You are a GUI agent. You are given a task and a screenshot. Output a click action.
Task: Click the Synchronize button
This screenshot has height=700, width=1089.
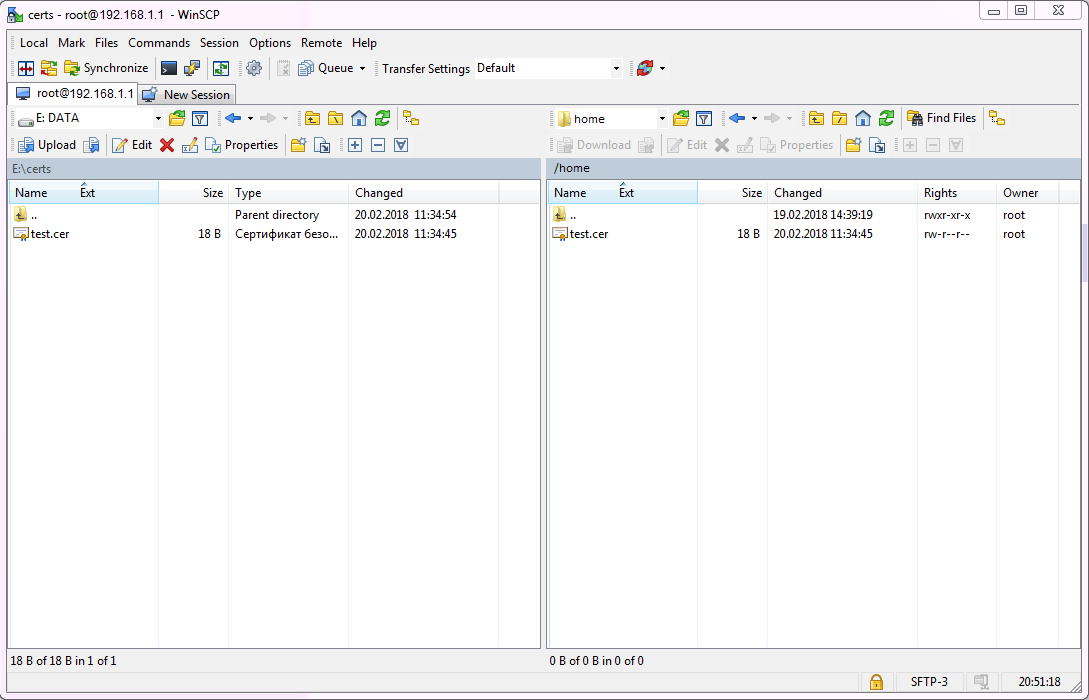[106, 68]
